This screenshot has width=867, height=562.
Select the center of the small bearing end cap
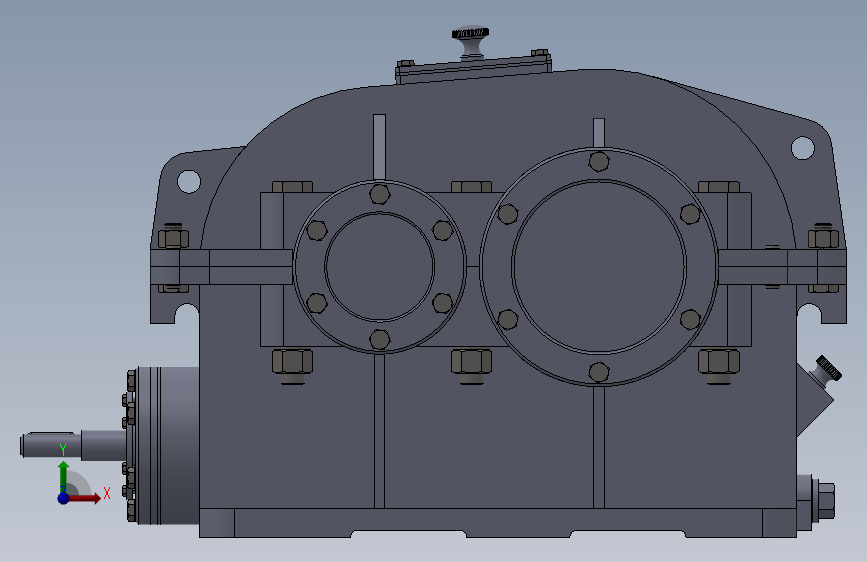pos(380,266)
